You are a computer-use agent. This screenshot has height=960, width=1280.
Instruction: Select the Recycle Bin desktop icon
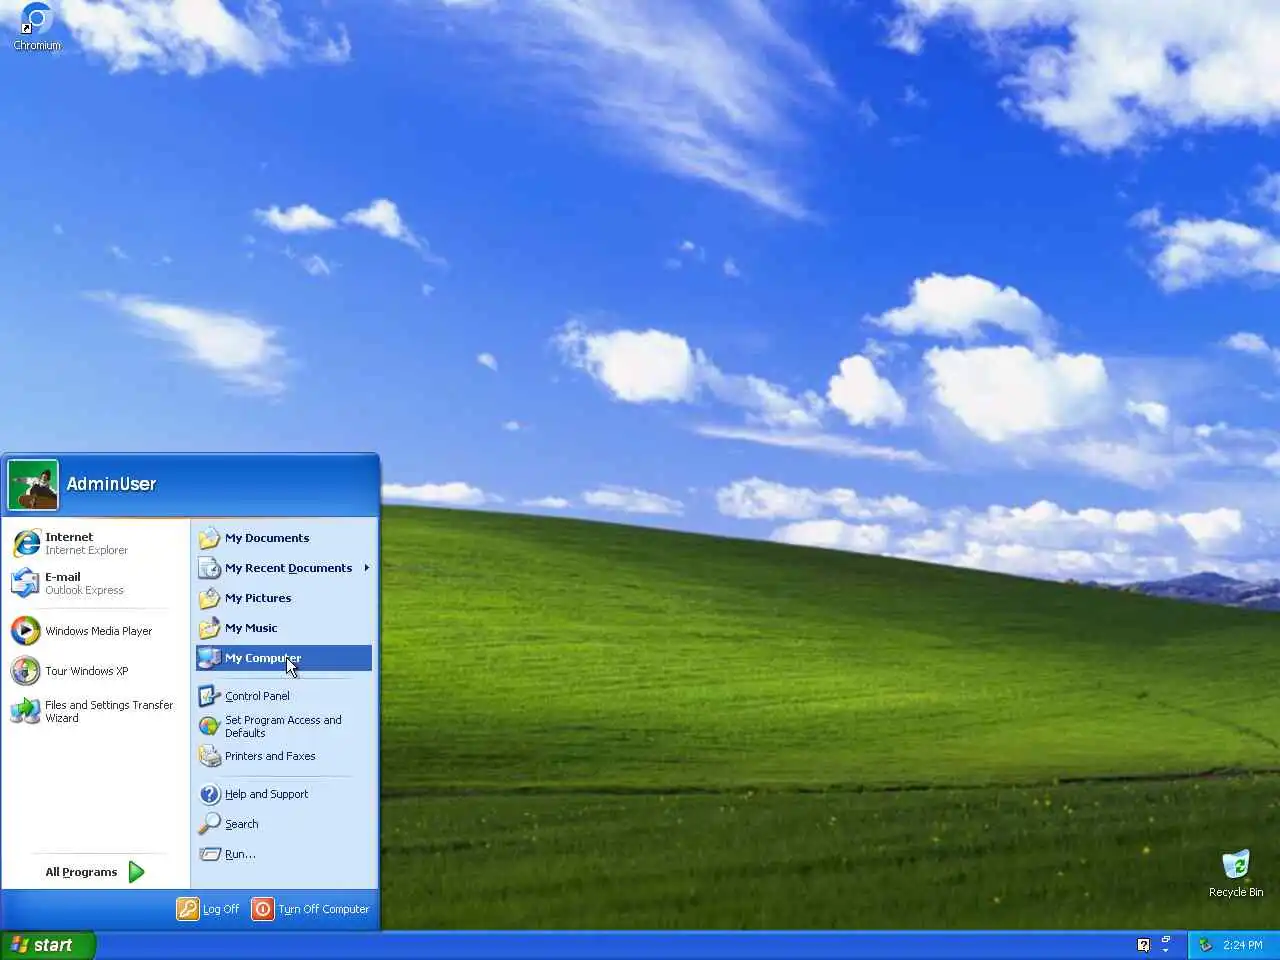[x=1236, y=873]
